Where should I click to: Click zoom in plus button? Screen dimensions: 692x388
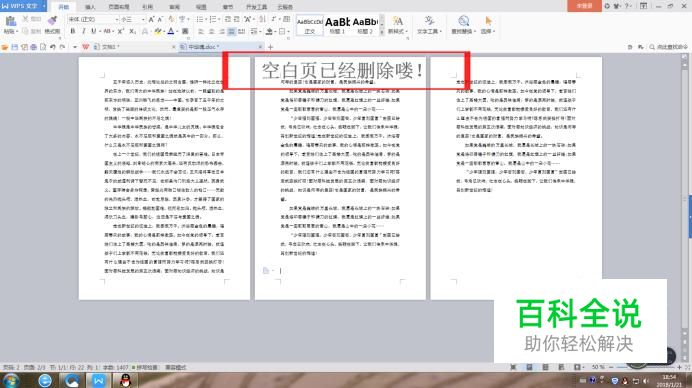679,367
